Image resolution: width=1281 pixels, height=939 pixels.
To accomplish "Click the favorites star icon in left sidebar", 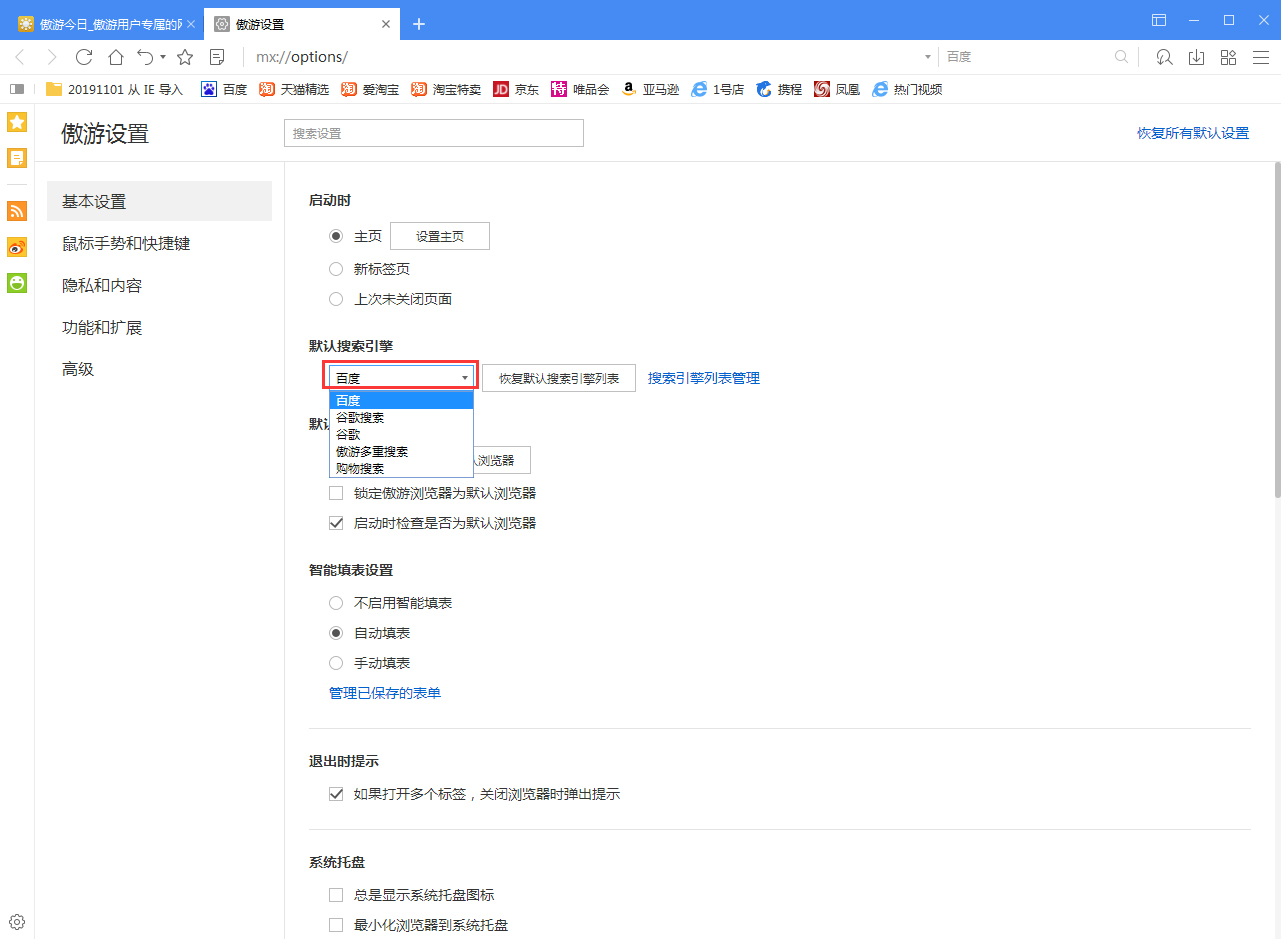I will [17, 122].
